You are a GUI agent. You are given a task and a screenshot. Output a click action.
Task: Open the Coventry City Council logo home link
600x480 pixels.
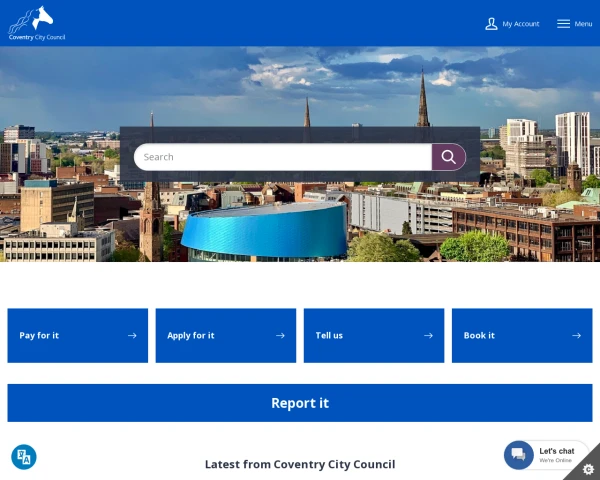(37, 23)
